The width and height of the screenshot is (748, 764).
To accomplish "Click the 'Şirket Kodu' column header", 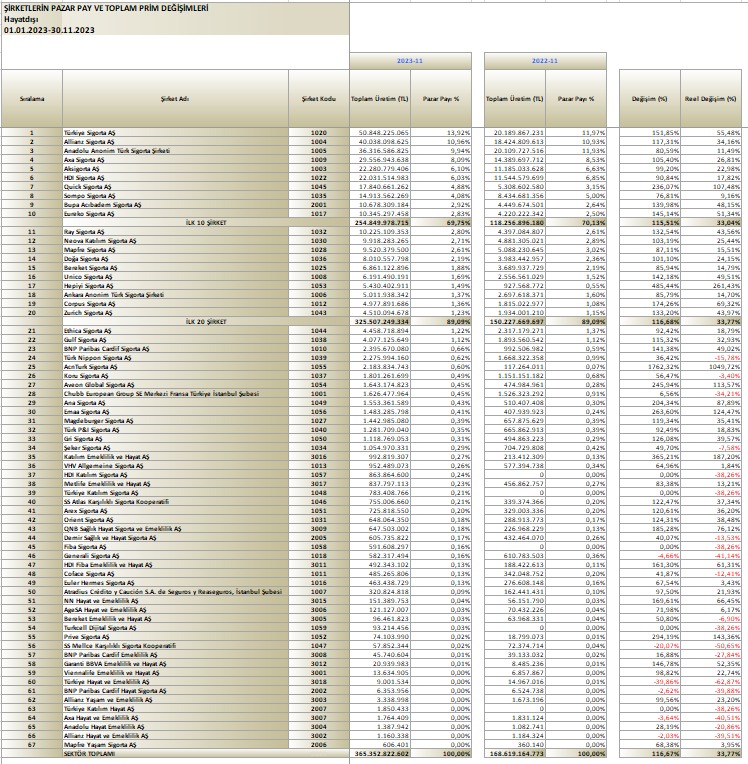I will [319, 99].
